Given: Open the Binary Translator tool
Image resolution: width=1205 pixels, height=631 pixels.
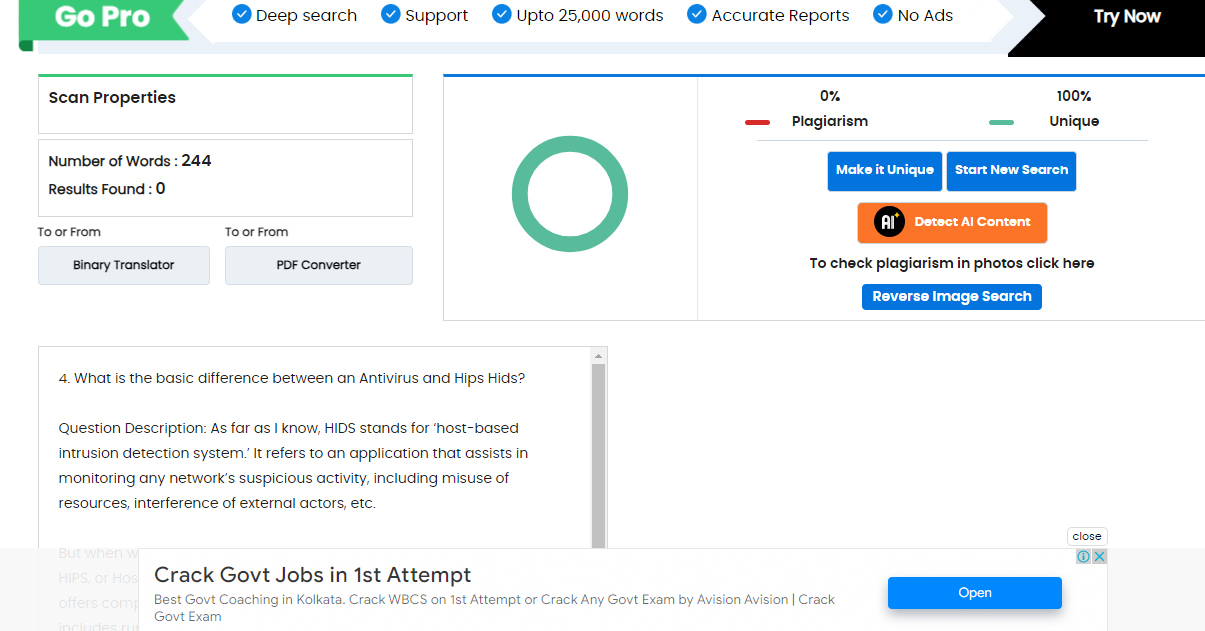Looking at the screenshot, I should (x=124, y=266).
